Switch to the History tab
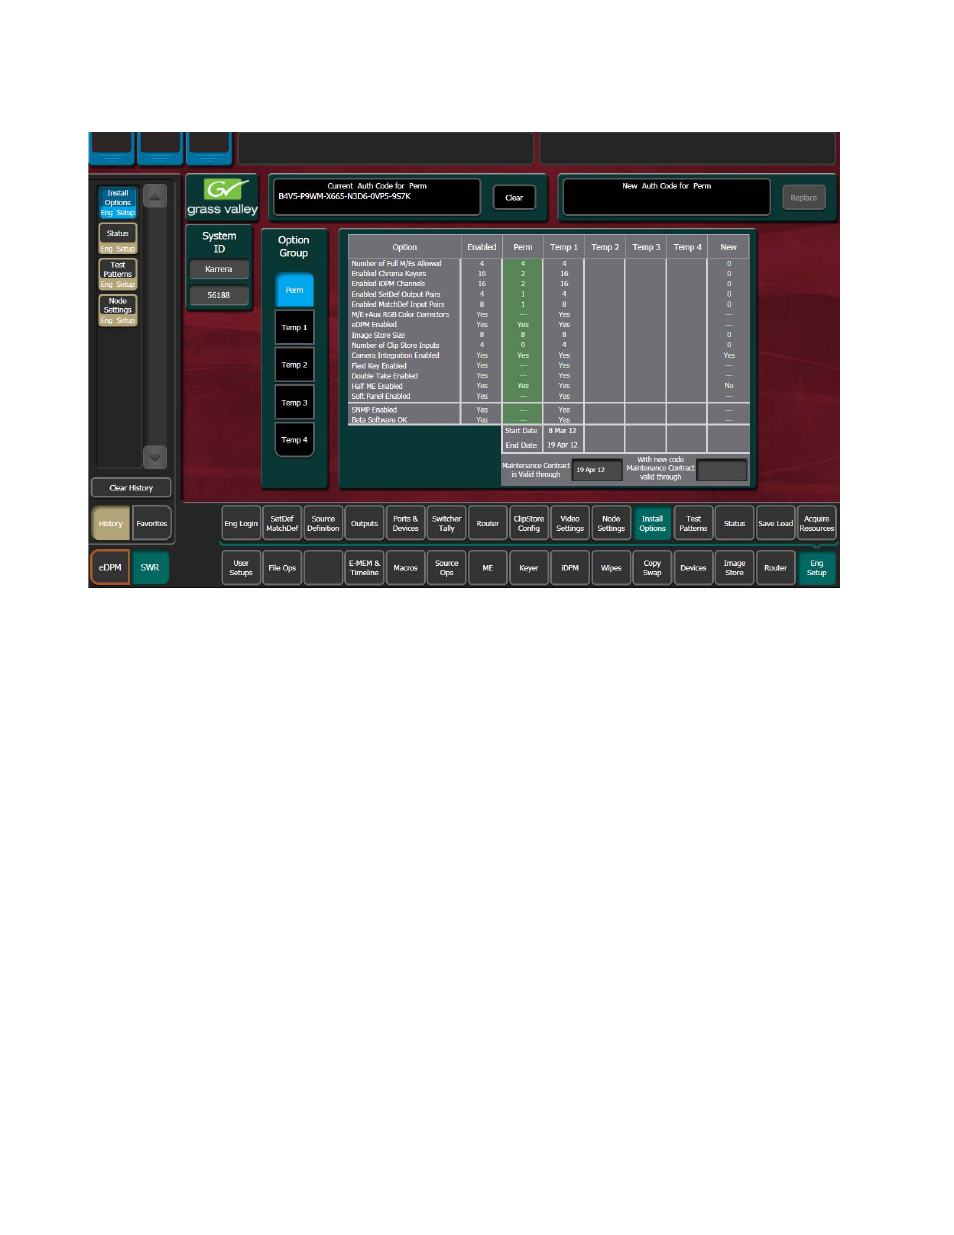The image size is (954, 1235). pos(111,523)
